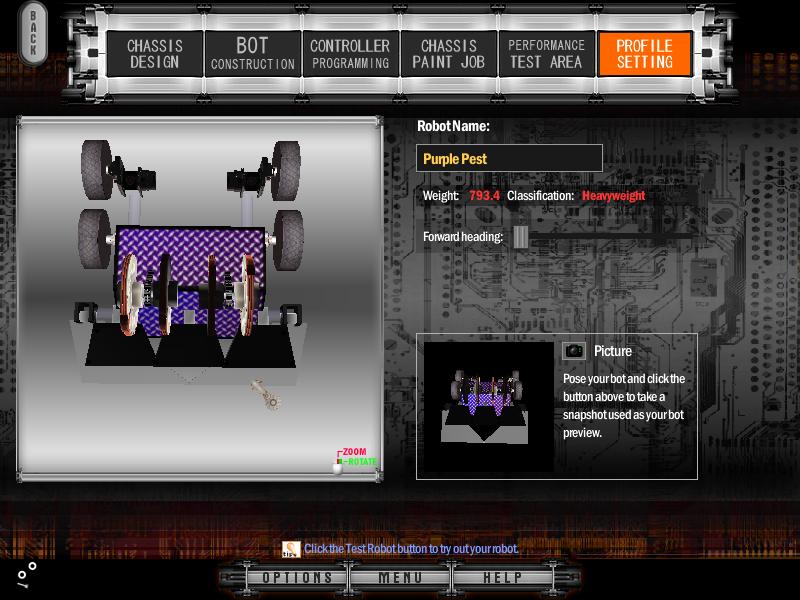
Task: Click the Forward heading slider handle
Action: (520, 237)
